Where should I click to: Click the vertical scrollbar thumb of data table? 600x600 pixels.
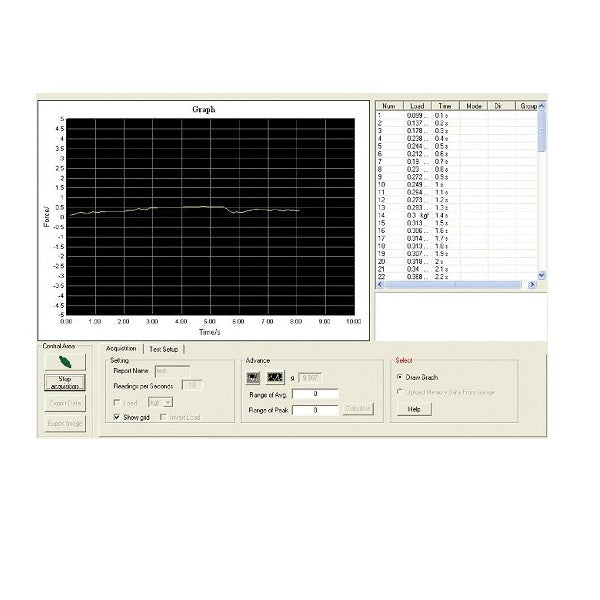[541, 131]
